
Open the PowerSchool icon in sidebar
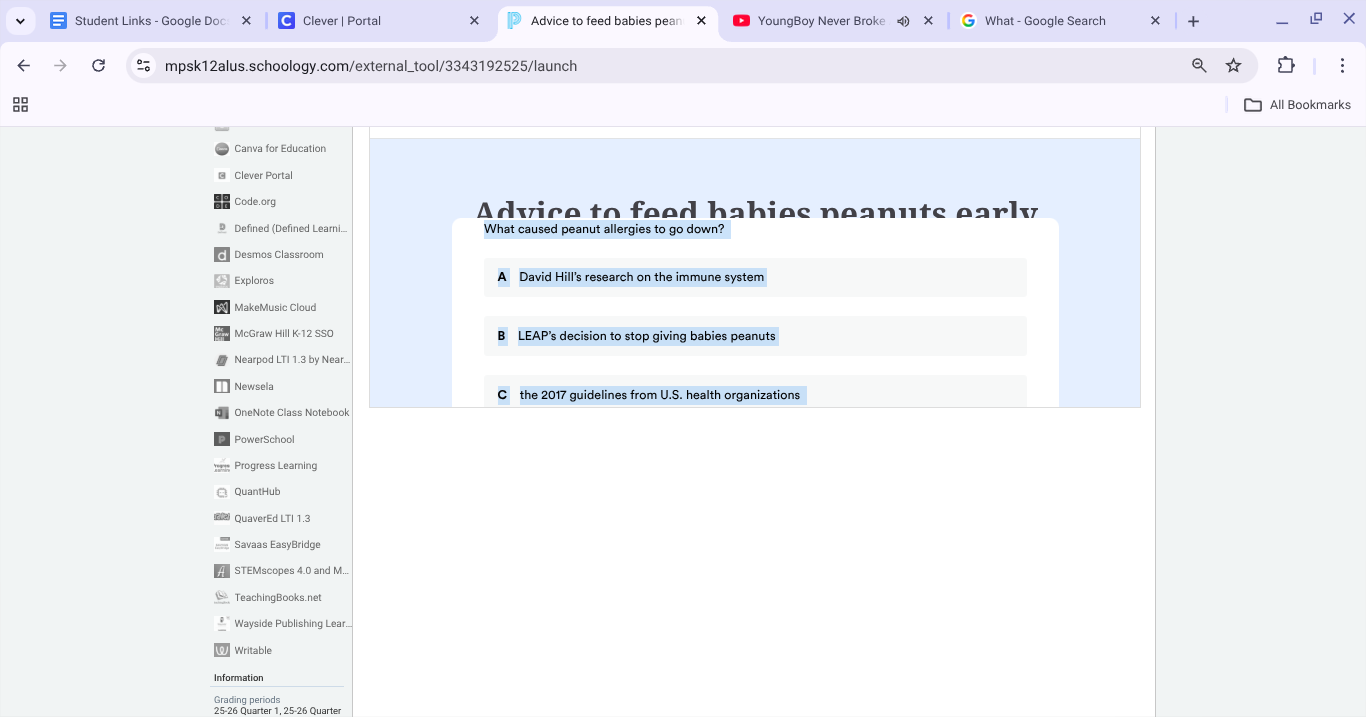coord(222,440)
